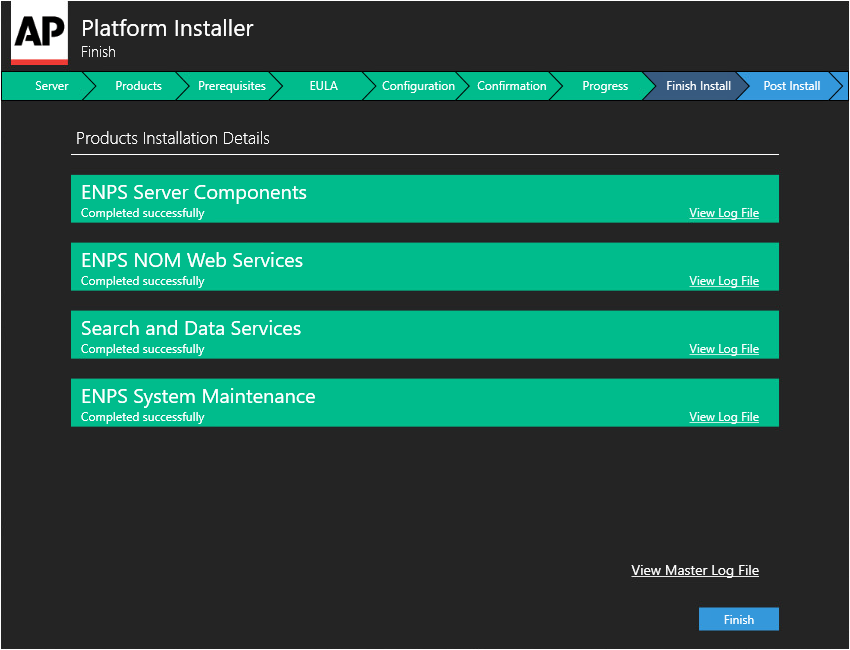Switch to the Prerequisites step
Viewport: 850px width, 650px height.
[x=231, y=86]
